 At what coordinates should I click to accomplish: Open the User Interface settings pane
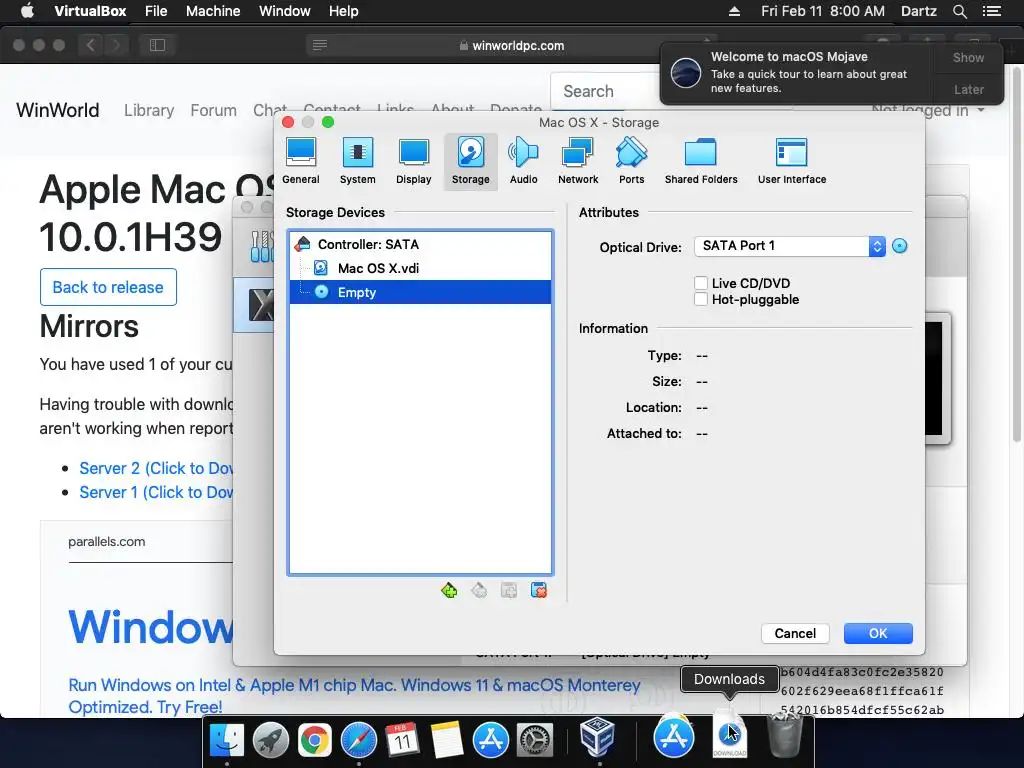pyautogui.click(x=792, y=161)
